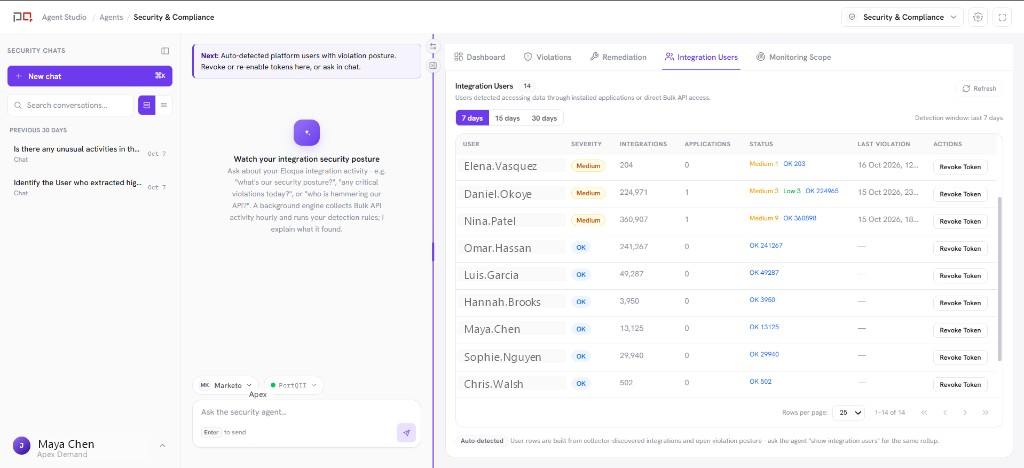1024x468 pixels.
Task: Toggle fullscreen icon in top-right header
Action: tap(1002, 18)
